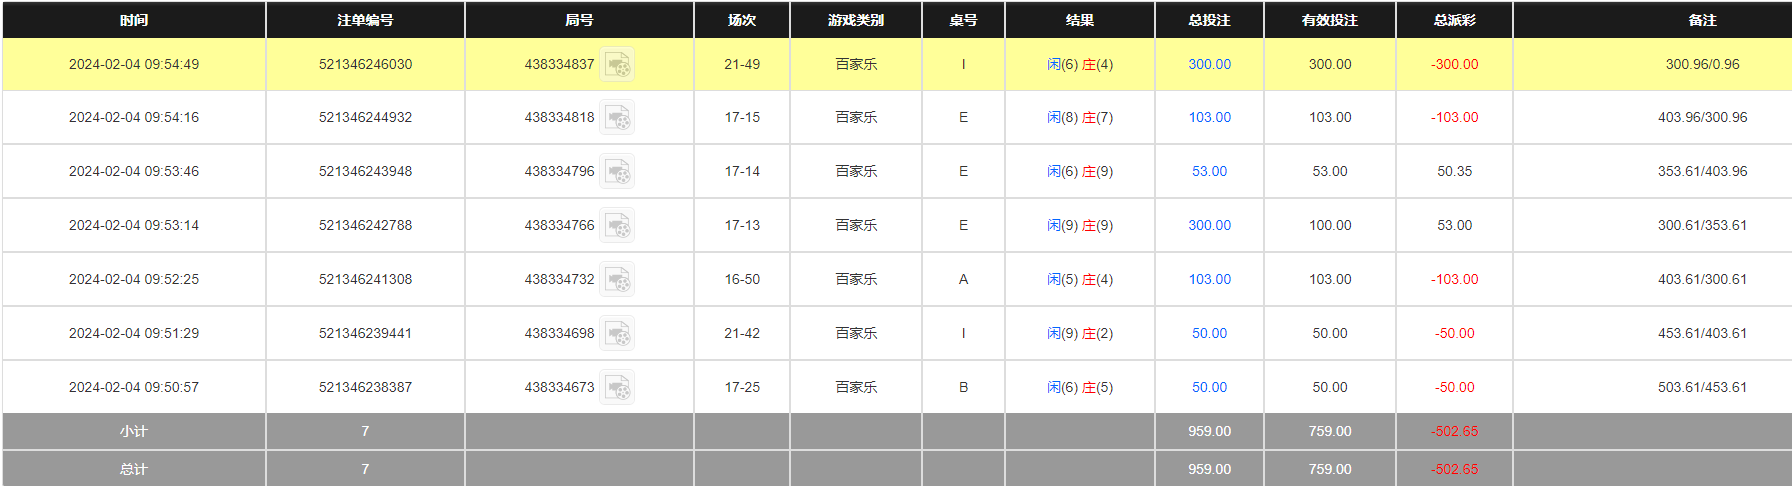Open replay icon for round 438334698
The width and height of the screenshot is (1792, 486).
pyautogui.click(x=617, y=334)
